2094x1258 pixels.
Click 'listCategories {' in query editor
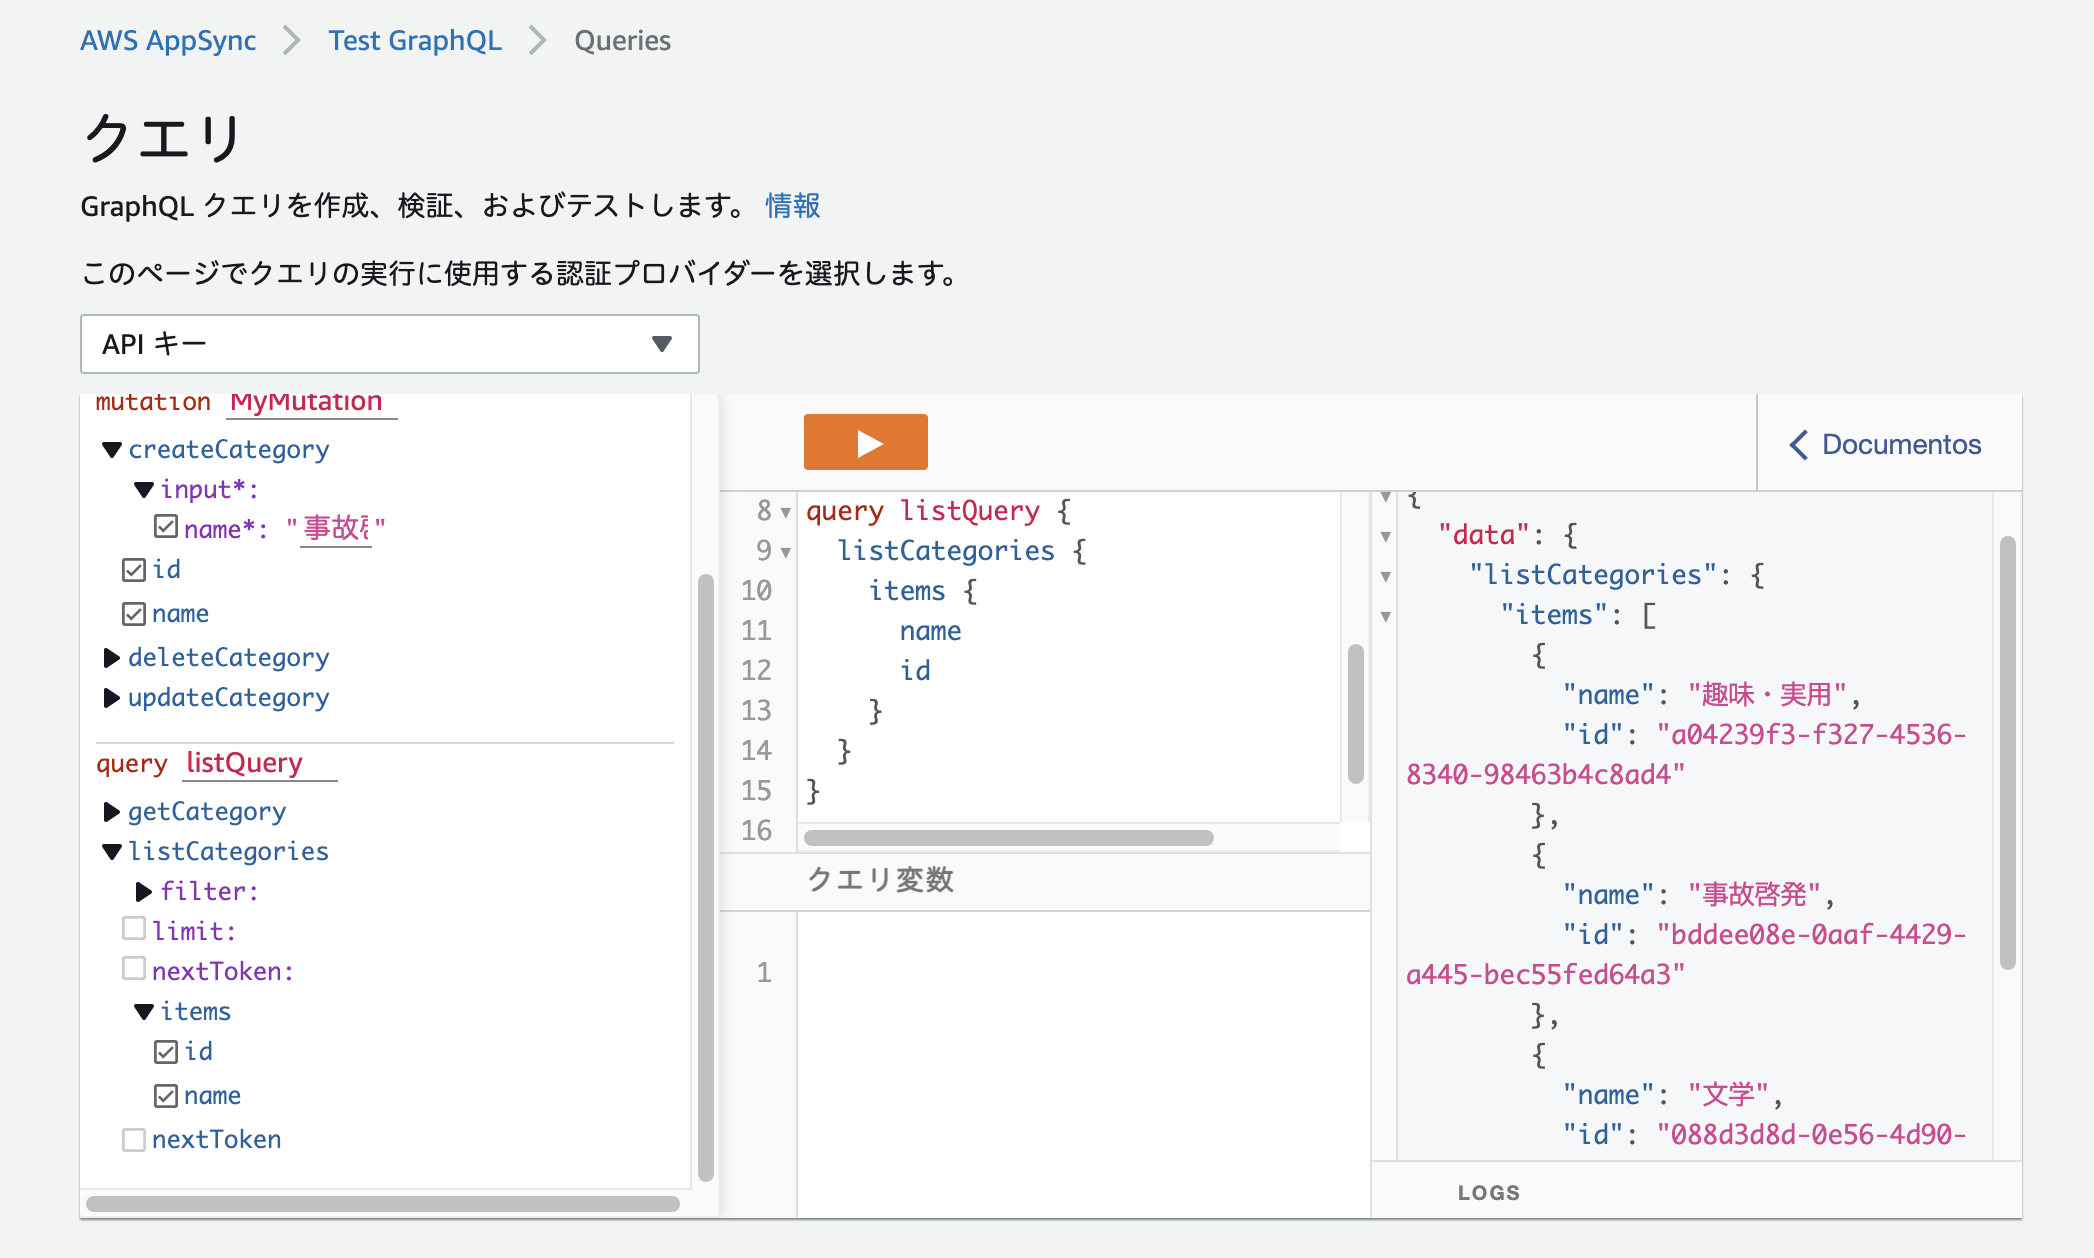[x=962, y=551]
